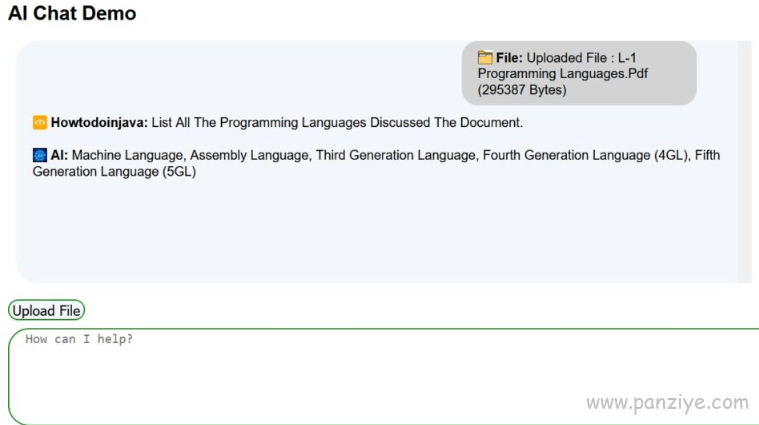The width and height of the screenshot is (759, 425).
Task: Open the Upload File dialog
Action: point(46,310)
